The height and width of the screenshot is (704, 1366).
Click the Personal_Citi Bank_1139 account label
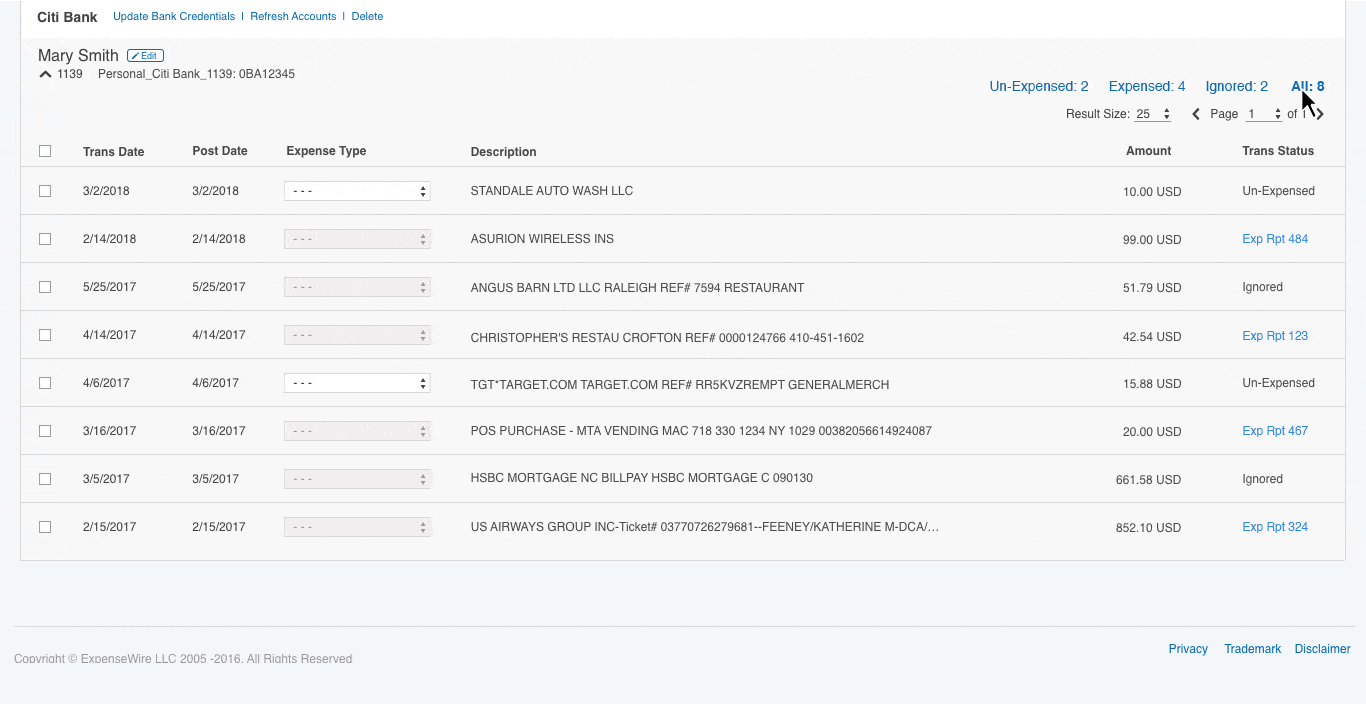196,74
